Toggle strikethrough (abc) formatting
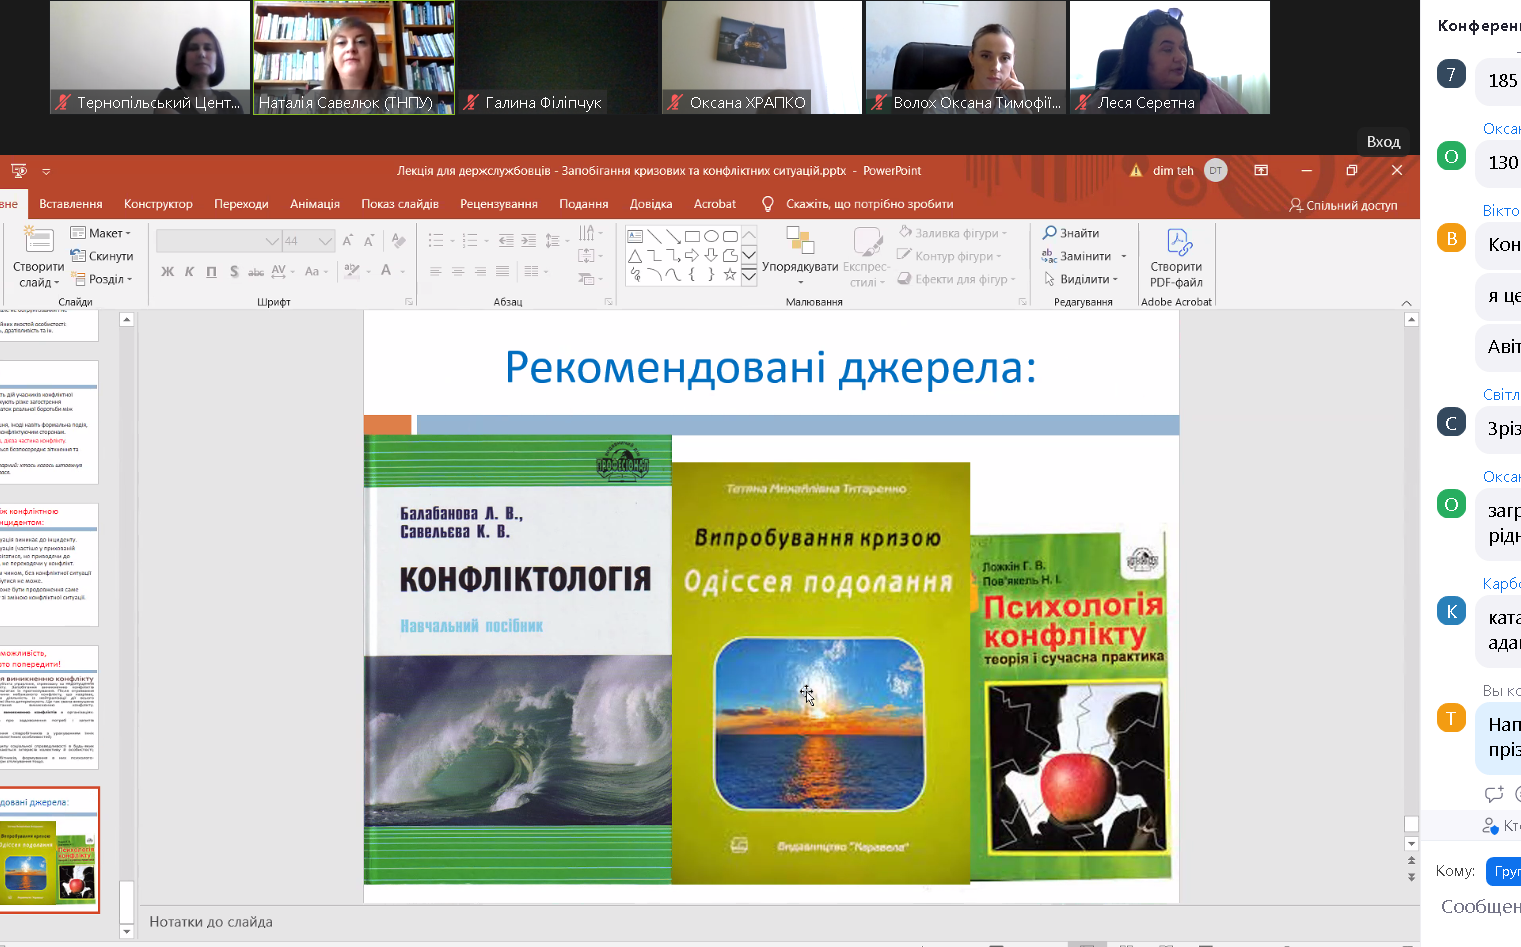This screenshot has width=1521, height=947. 256,271
